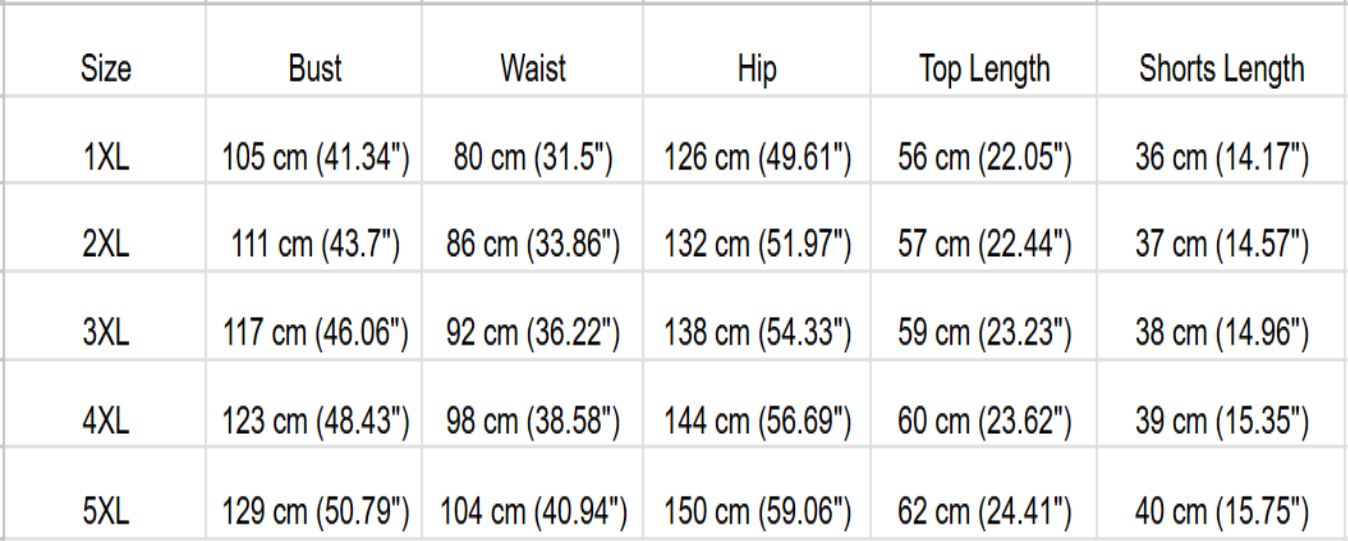Screen dimensions: 1348x541
Task: Click the 3XL size row label
Action: 105,334
